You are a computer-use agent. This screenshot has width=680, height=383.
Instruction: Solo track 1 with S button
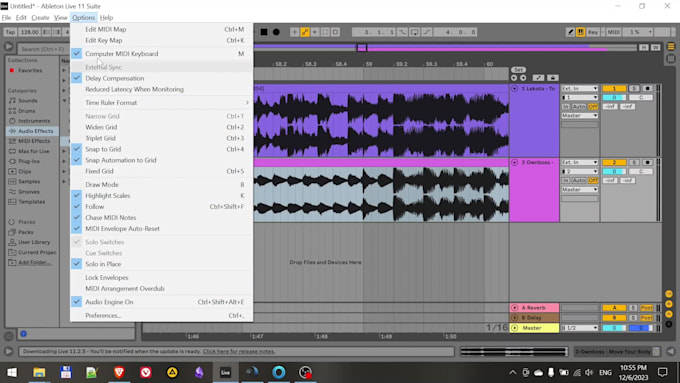tap(634, 88)
